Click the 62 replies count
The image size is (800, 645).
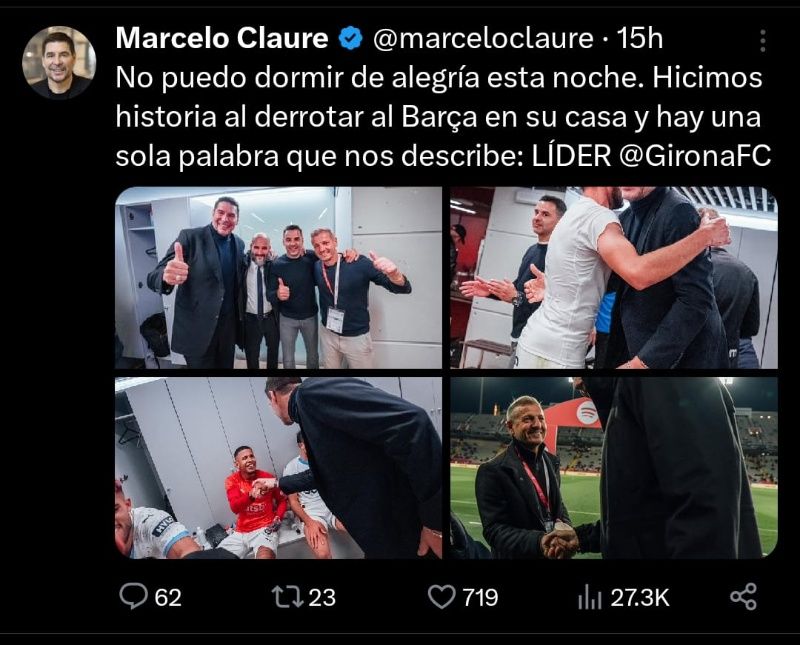pyautogui.click(x=168, y=598)
